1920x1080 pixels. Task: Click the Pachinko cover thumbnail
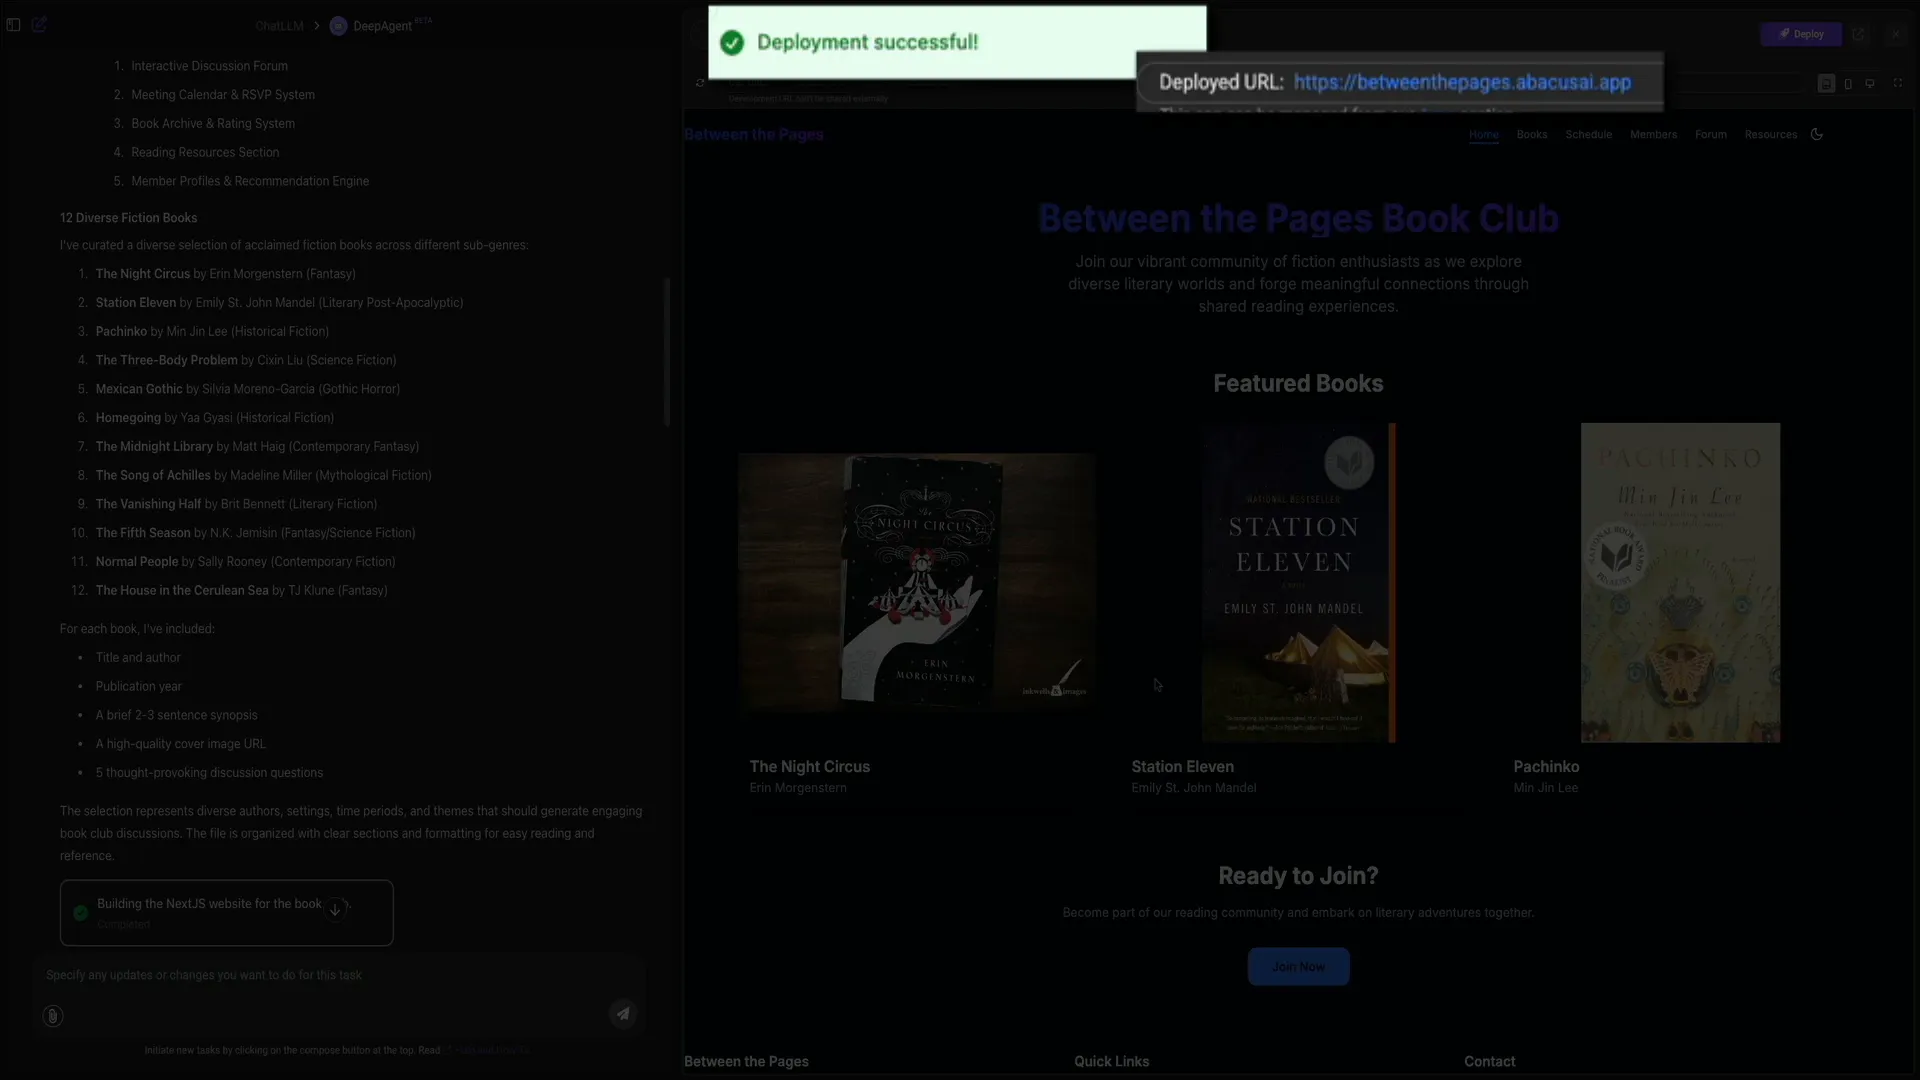[x=1680, y=582]
